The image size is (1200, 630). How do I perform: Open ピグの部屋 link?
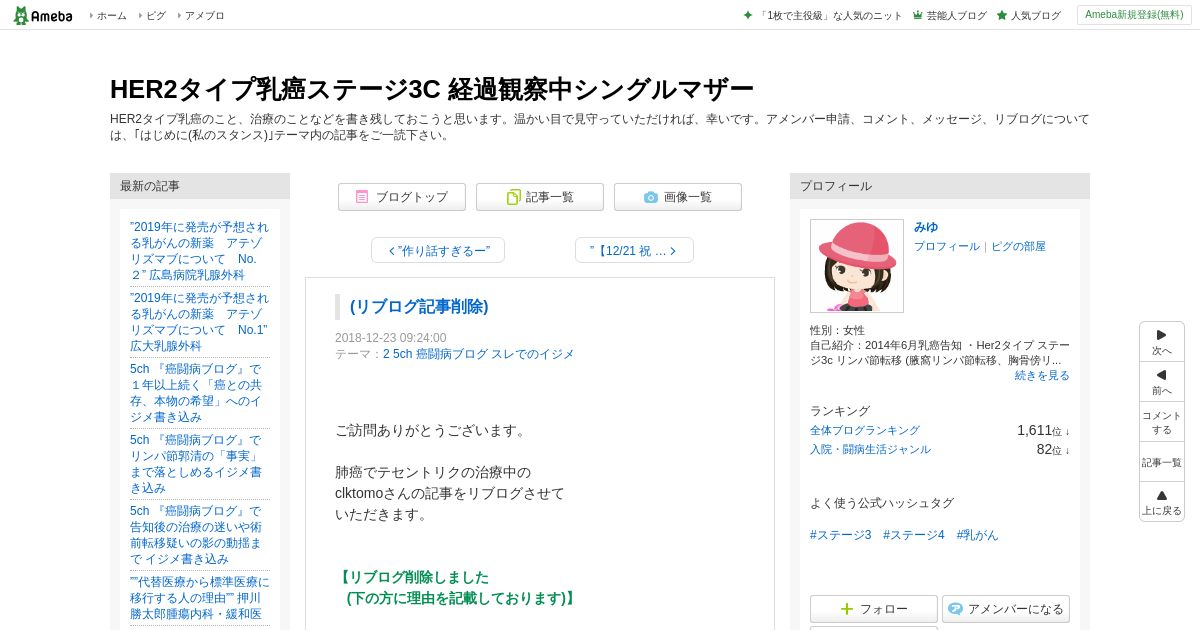point(1018,246)
